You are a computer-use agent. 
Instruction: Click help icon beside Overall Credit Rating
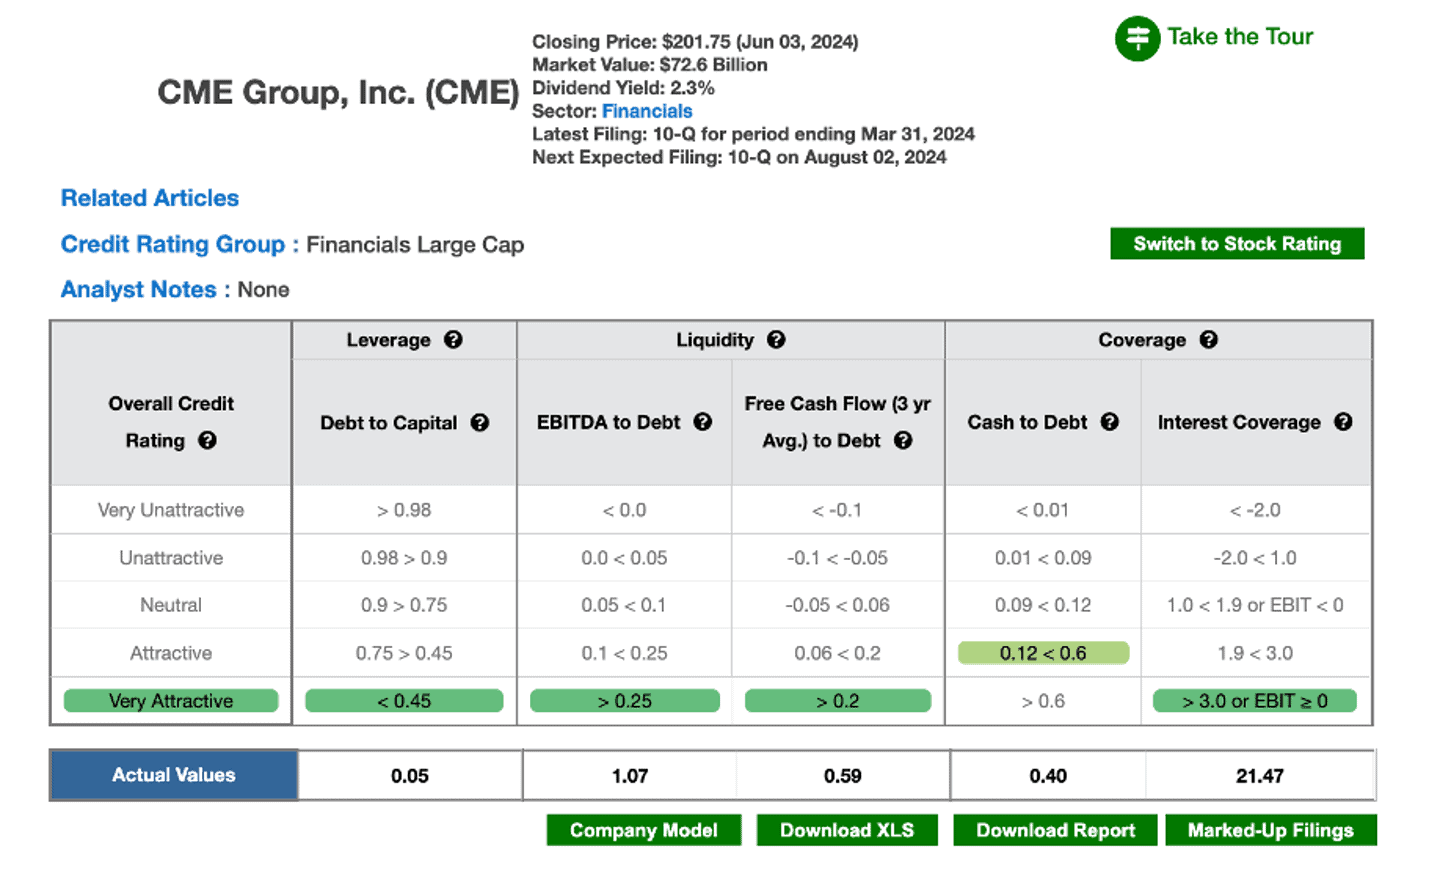click(x=207, y=440)
